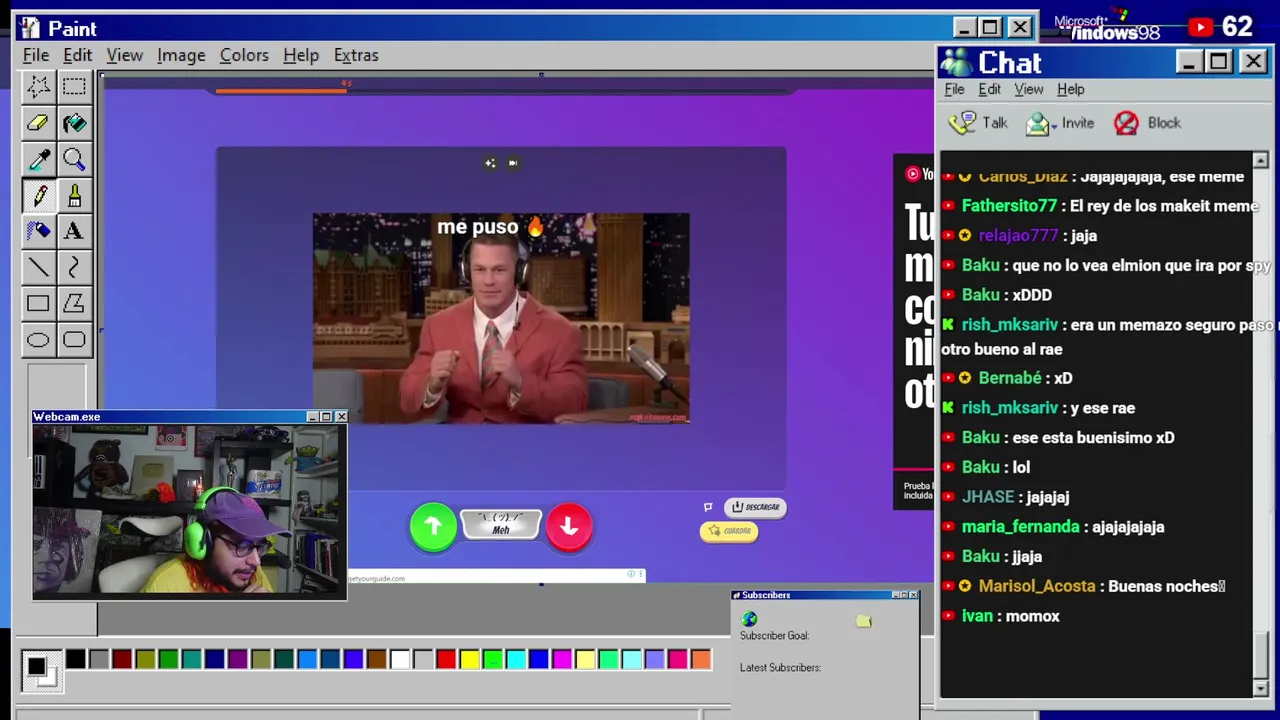Image resolution: width=1280 pixels, height=720 pixels.
Task: Click username Marisol_Acosta in chat
Action: click(x=1037, y=586)
